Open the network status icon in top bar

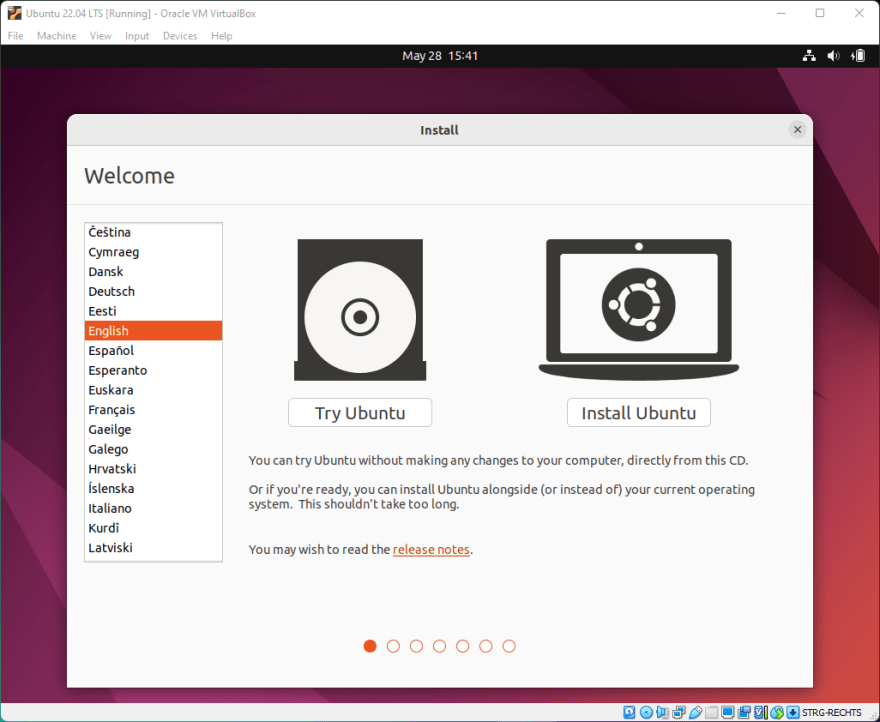coord(809,56)
